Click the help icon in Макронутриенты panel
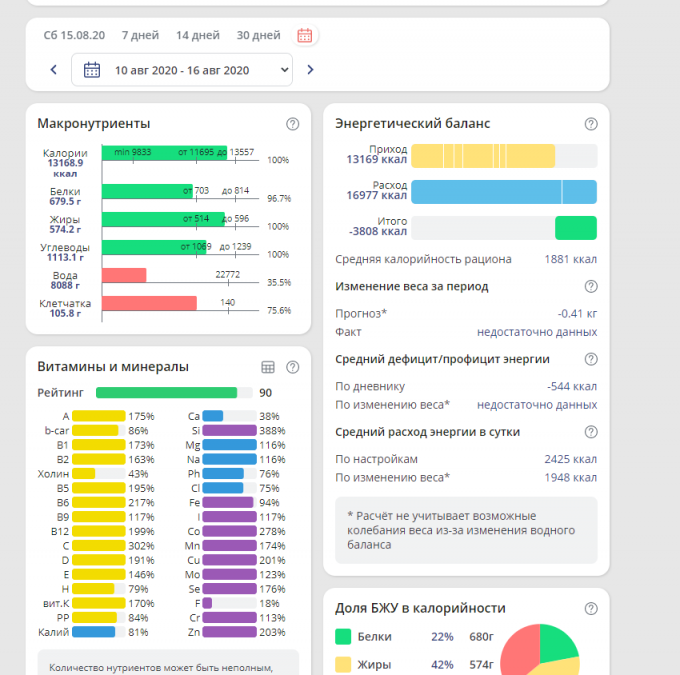 [x=292, y=124]
